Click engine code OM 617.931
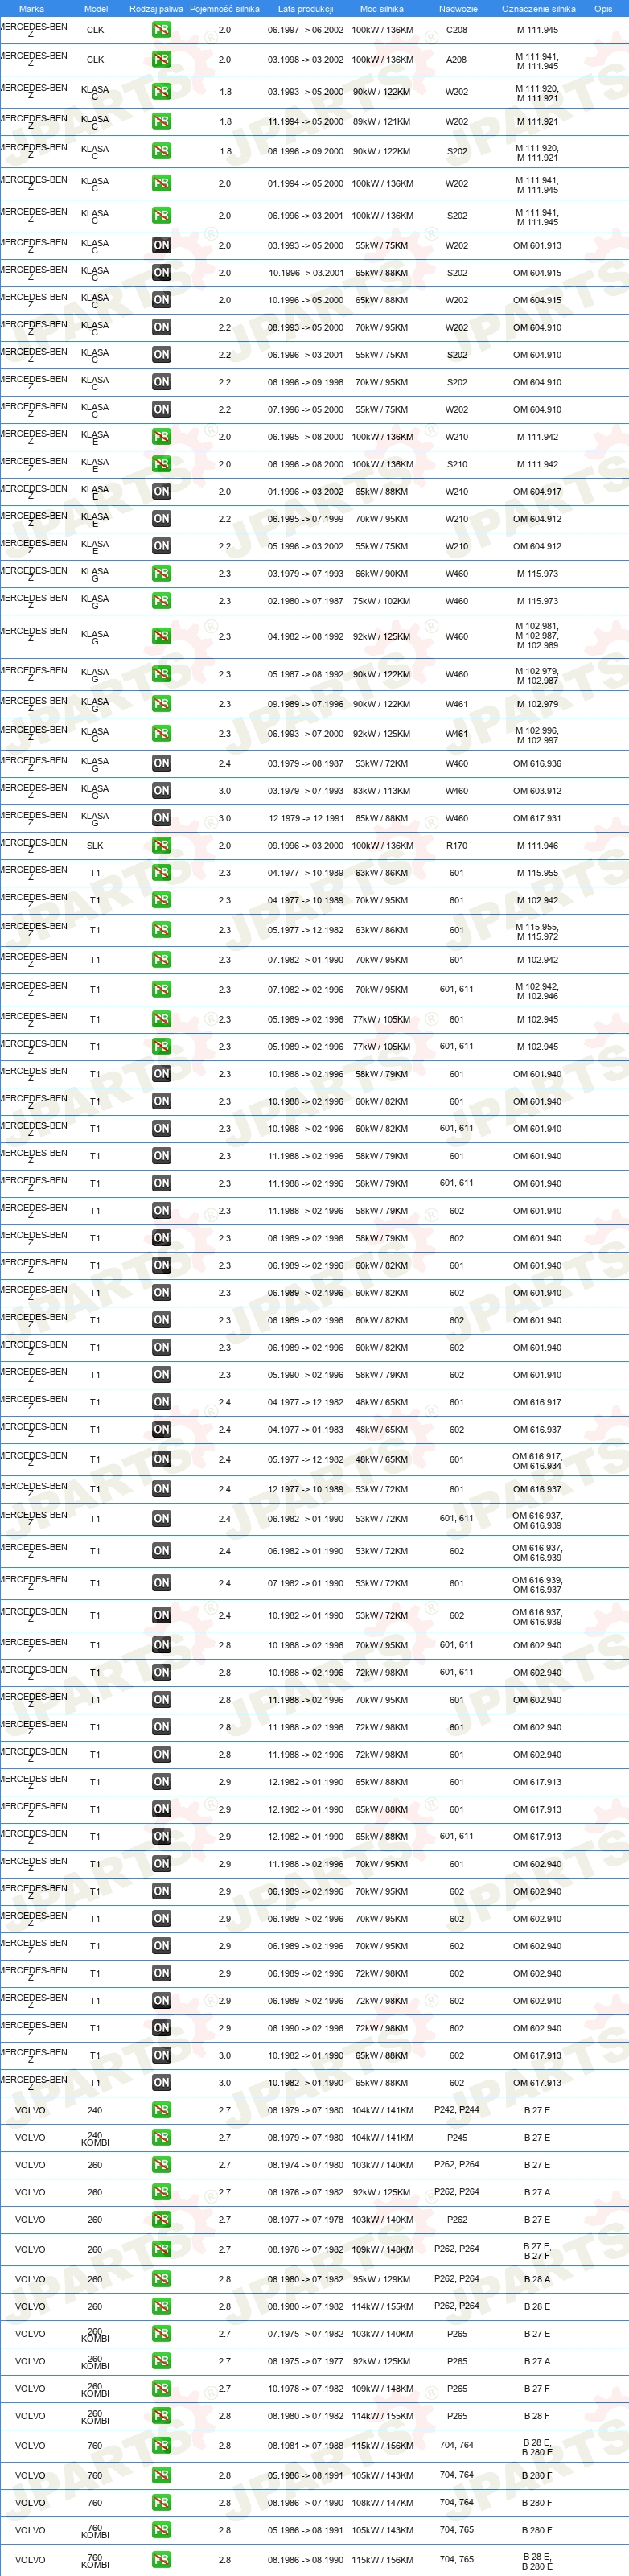The height and width of the screenshot is (2576, 629). (538, 818)
